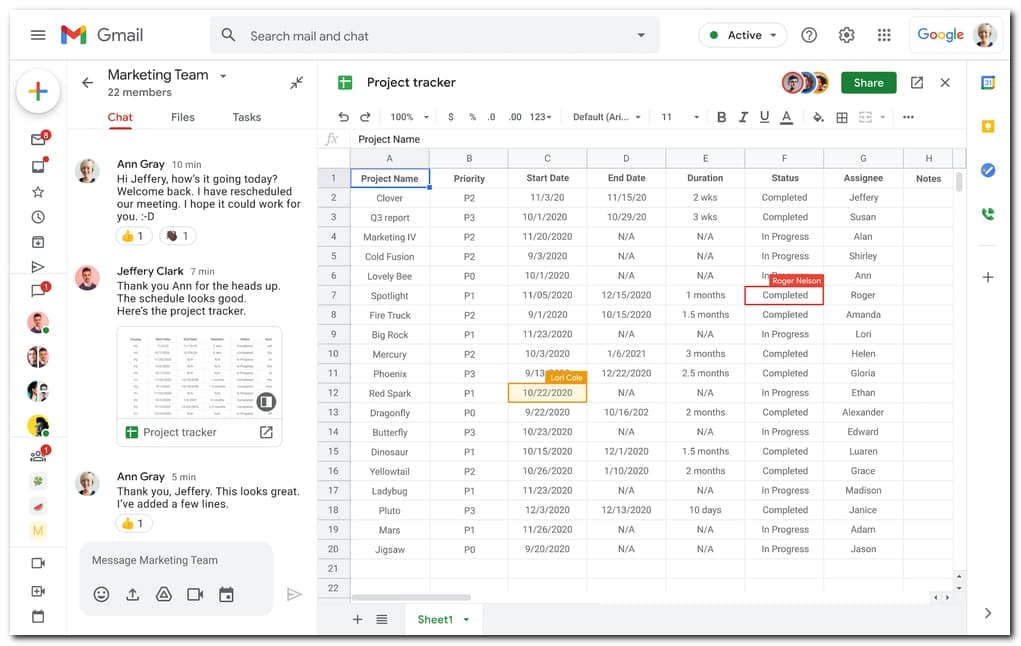Toggle underline text formatting

click(764, 117)
